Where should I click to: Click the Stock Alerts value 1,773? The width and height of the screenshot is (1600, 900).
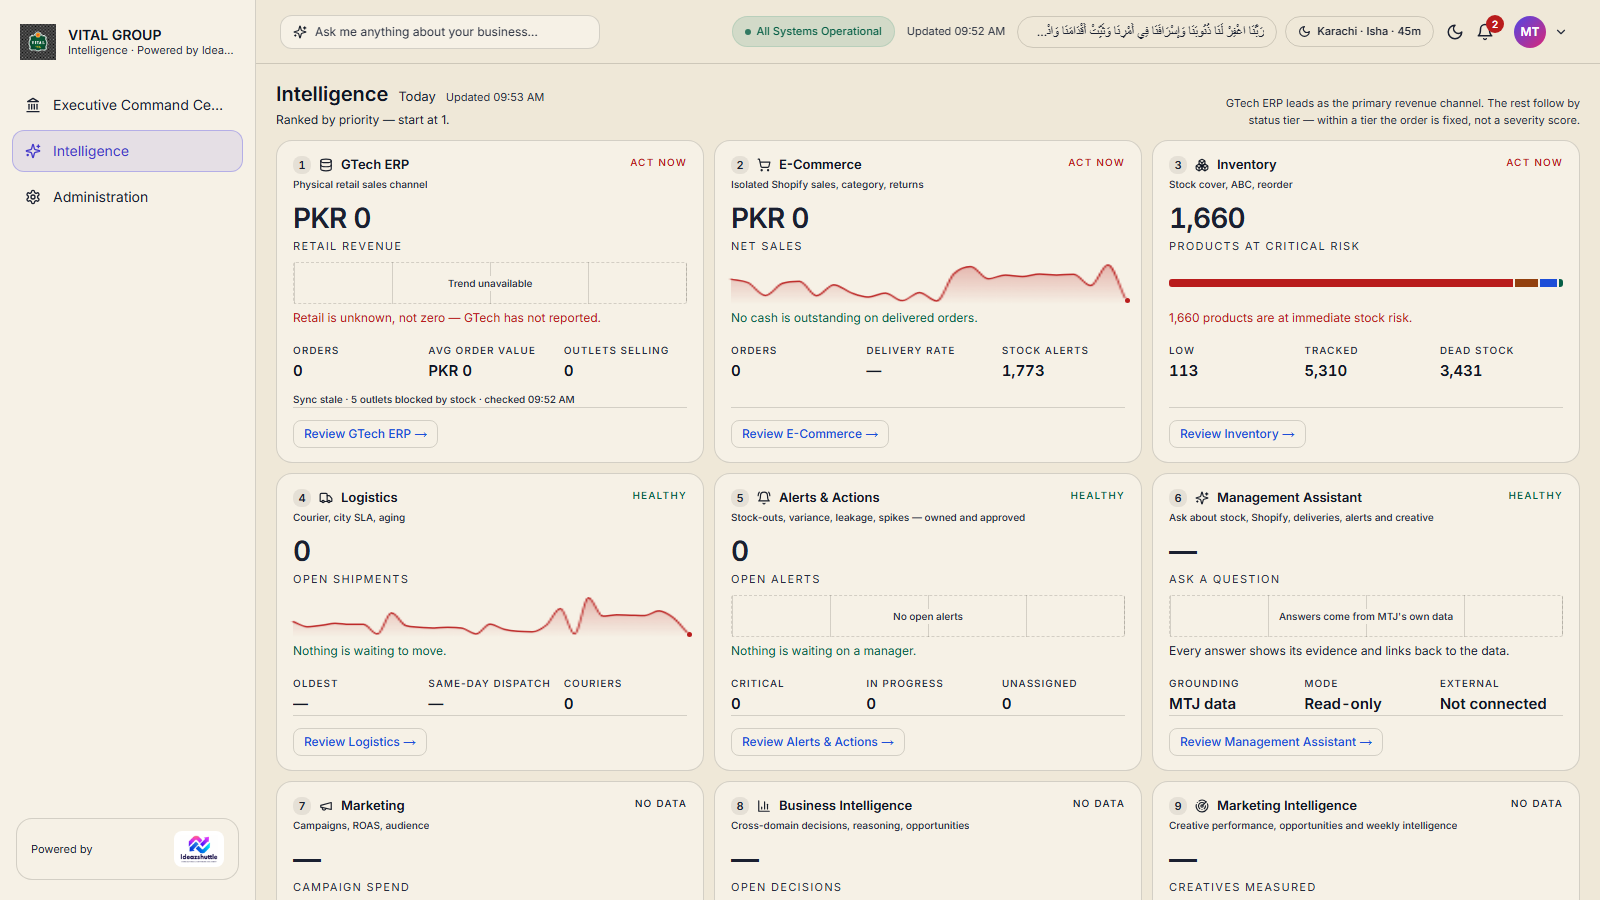click(x=1023, y=371)
